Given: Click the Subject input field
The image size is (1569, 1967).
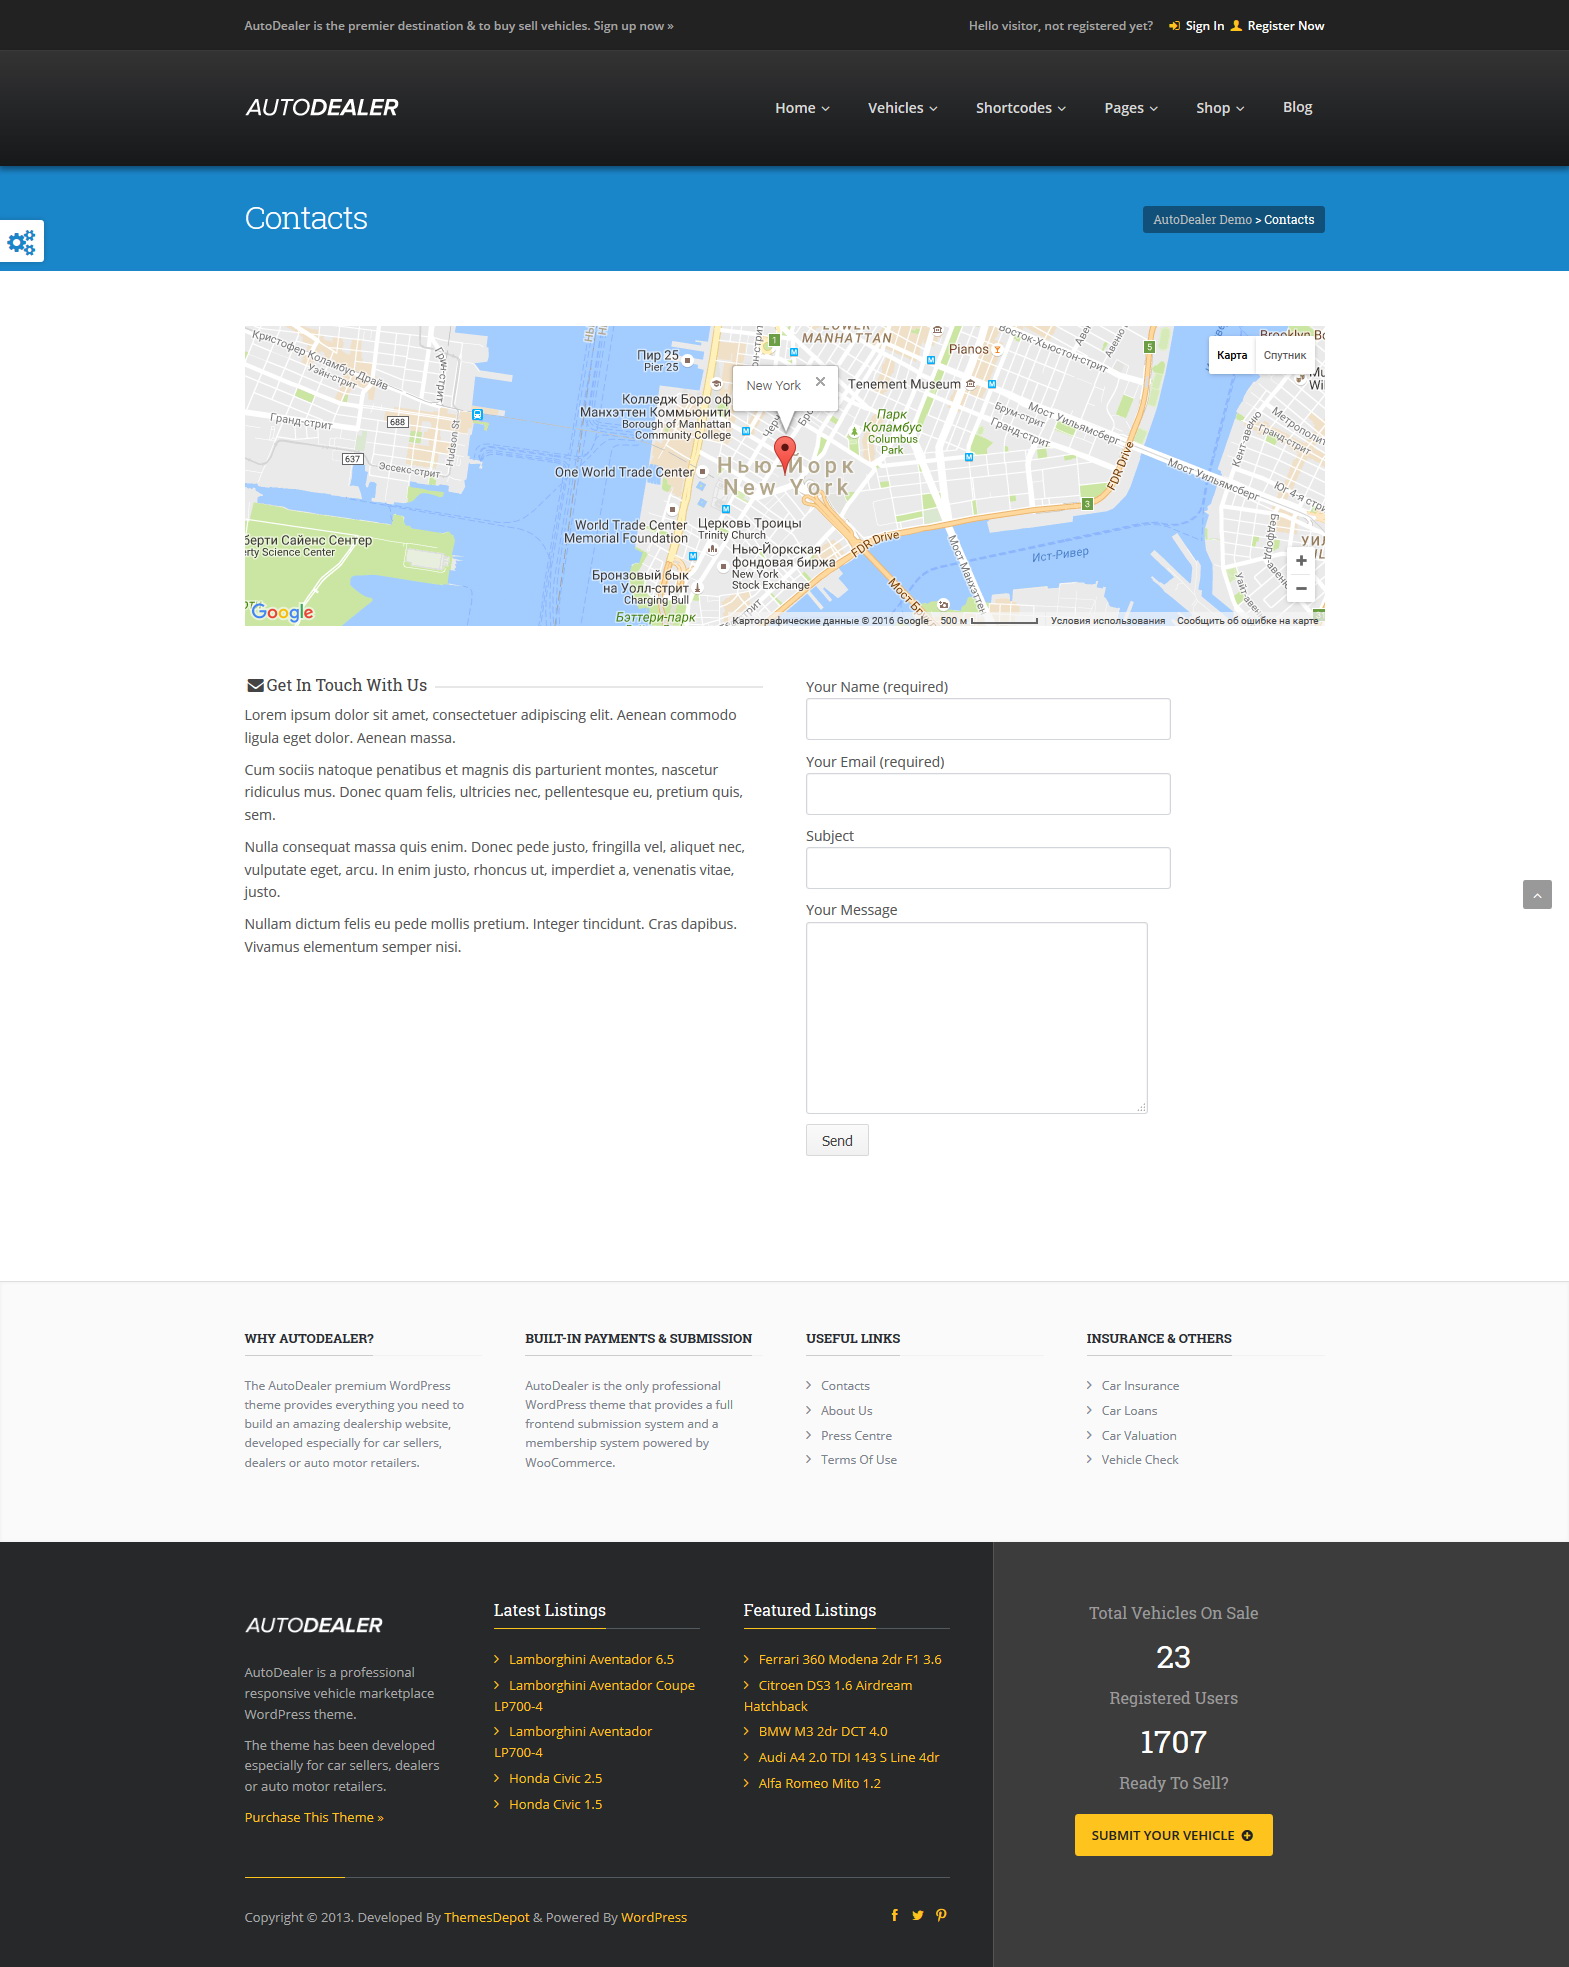Looking at the screenshot, I should point(988,868).
